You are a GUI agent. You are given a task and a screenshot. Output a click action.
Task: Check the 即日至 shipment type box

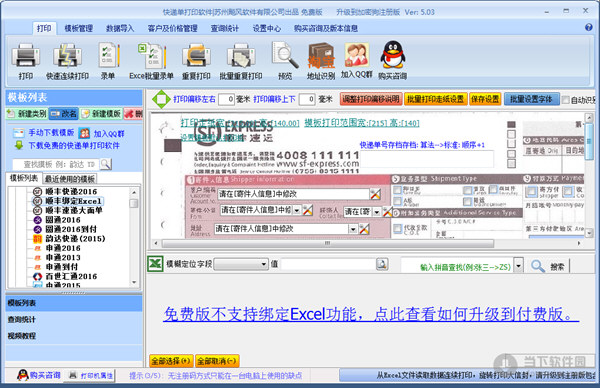(x=398, y=190)
